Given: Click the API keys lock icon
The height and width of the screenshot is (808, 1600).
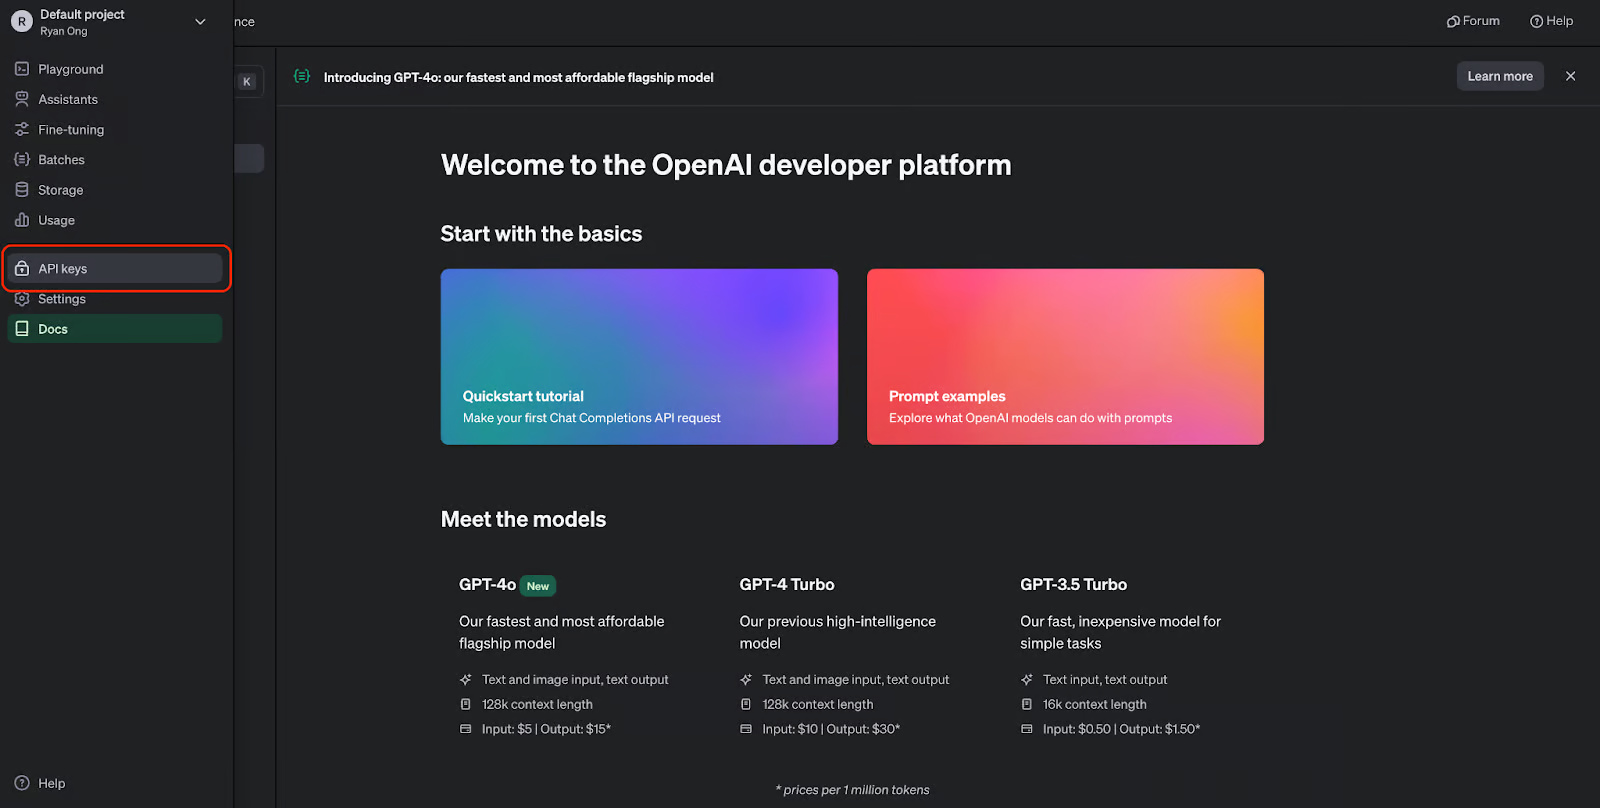Looking at the screenshot, I should pos(22,268).
